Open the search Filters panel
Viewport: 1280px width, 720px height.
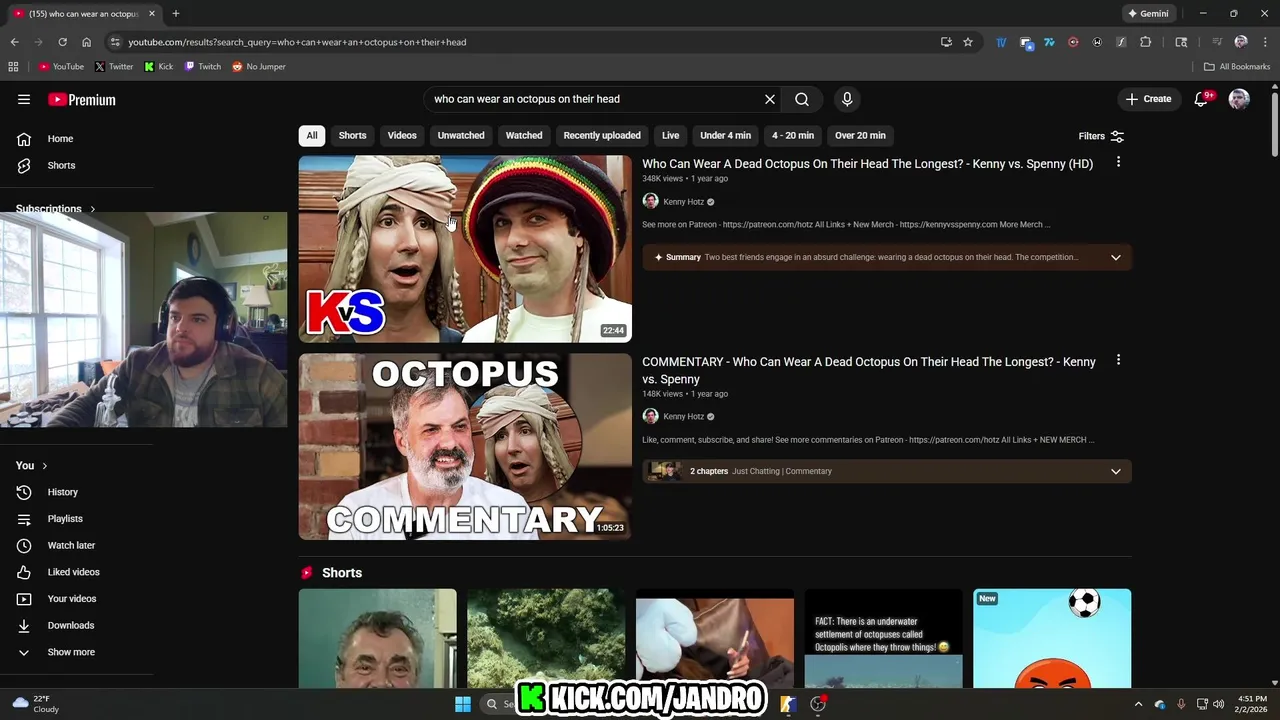click(x=1101, y=136)
